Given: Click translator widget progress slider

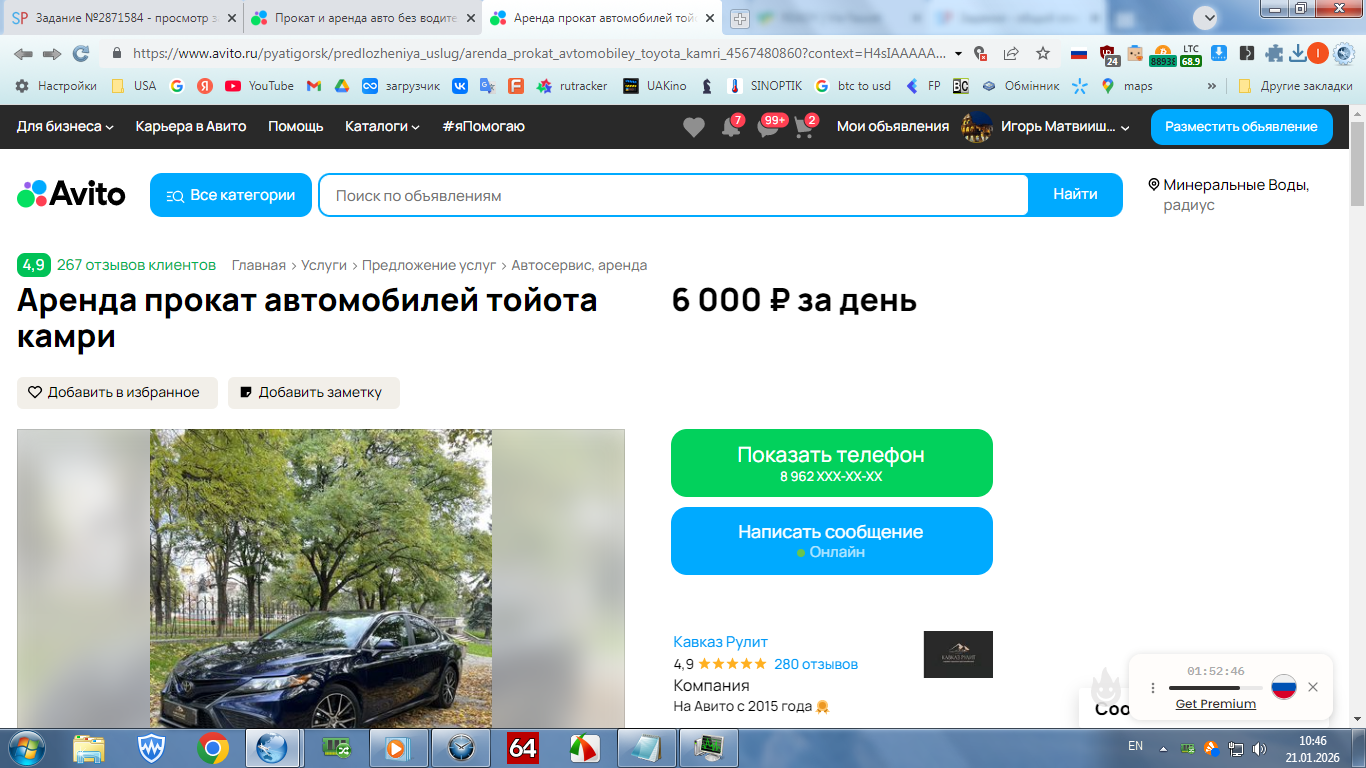Looking at the screenshot, I should coord(1215,688).
